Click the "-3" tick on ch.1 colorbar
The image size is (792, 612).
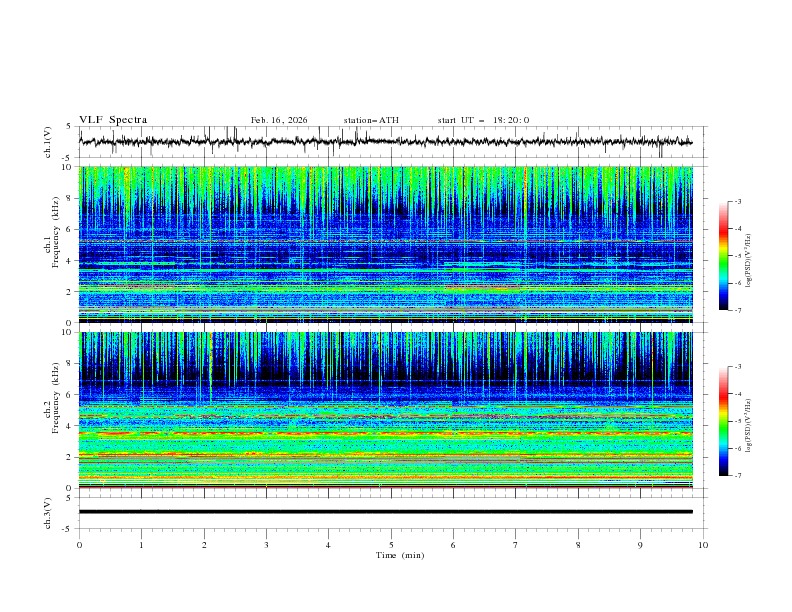coord(737,201)
